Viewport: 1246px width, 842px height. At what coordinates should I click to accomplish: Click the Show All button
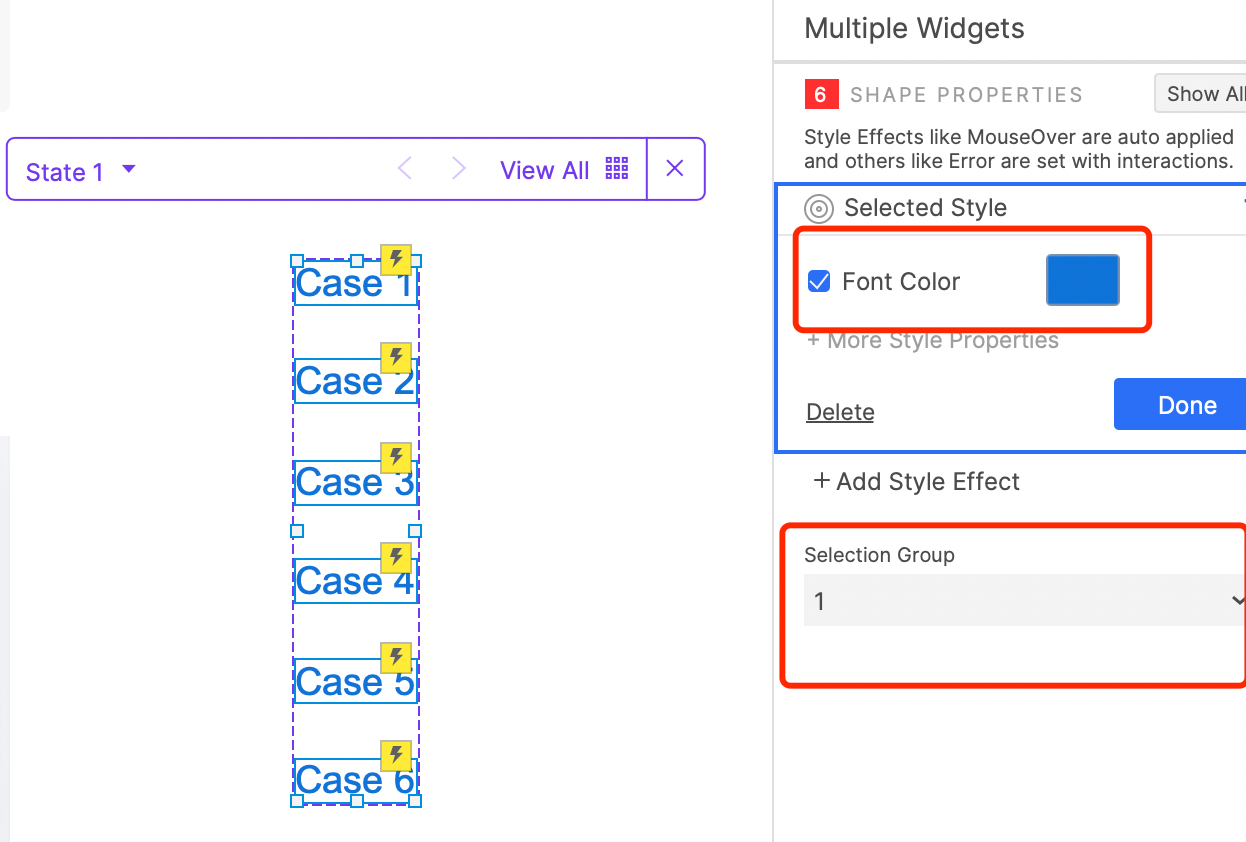coord(1204,94)
